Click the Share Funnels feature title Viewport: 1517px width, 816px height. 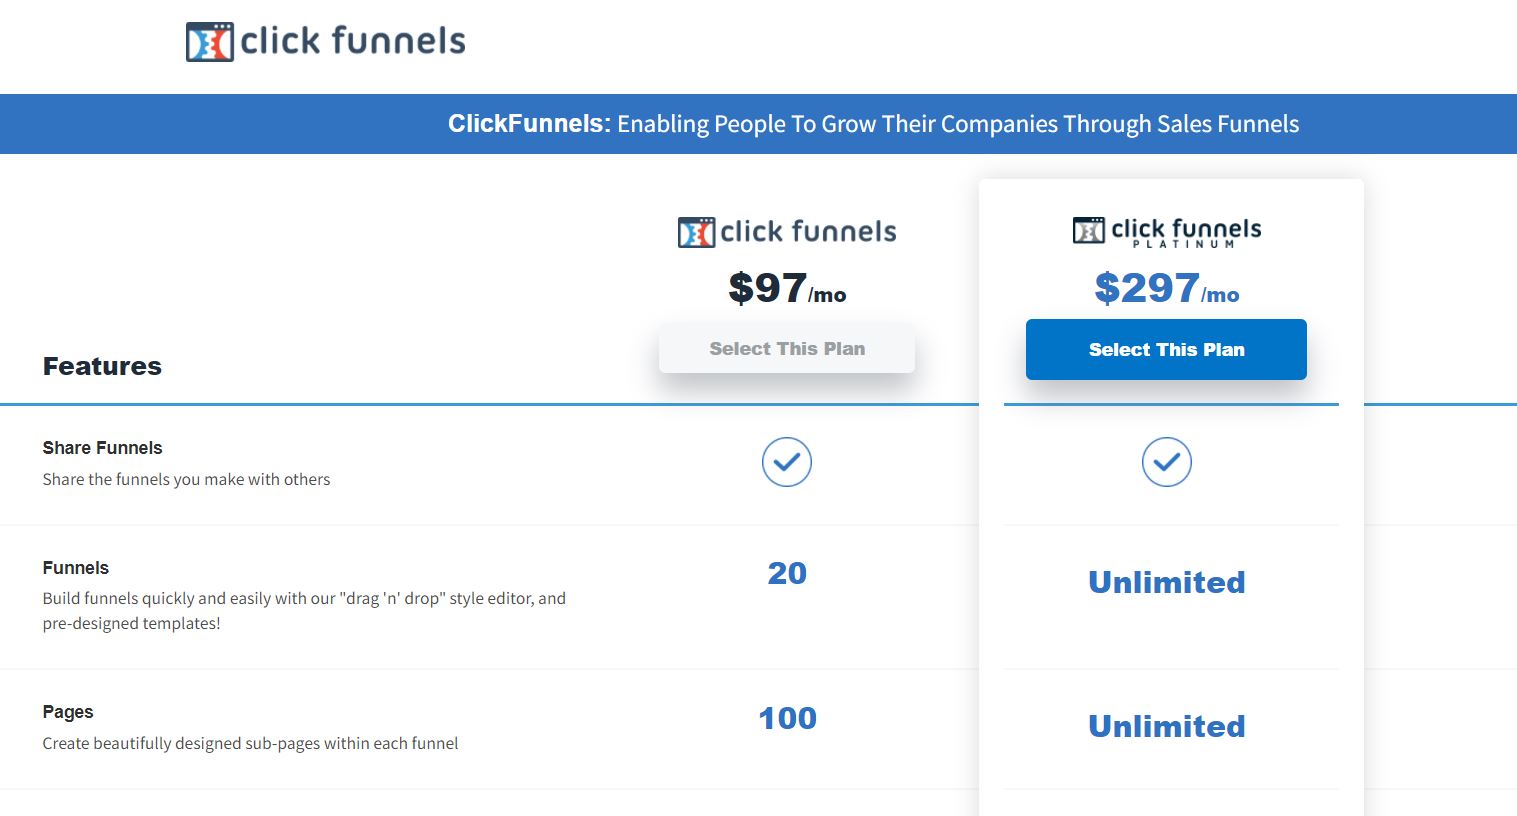pyautogui.click(x=102, y=448)
